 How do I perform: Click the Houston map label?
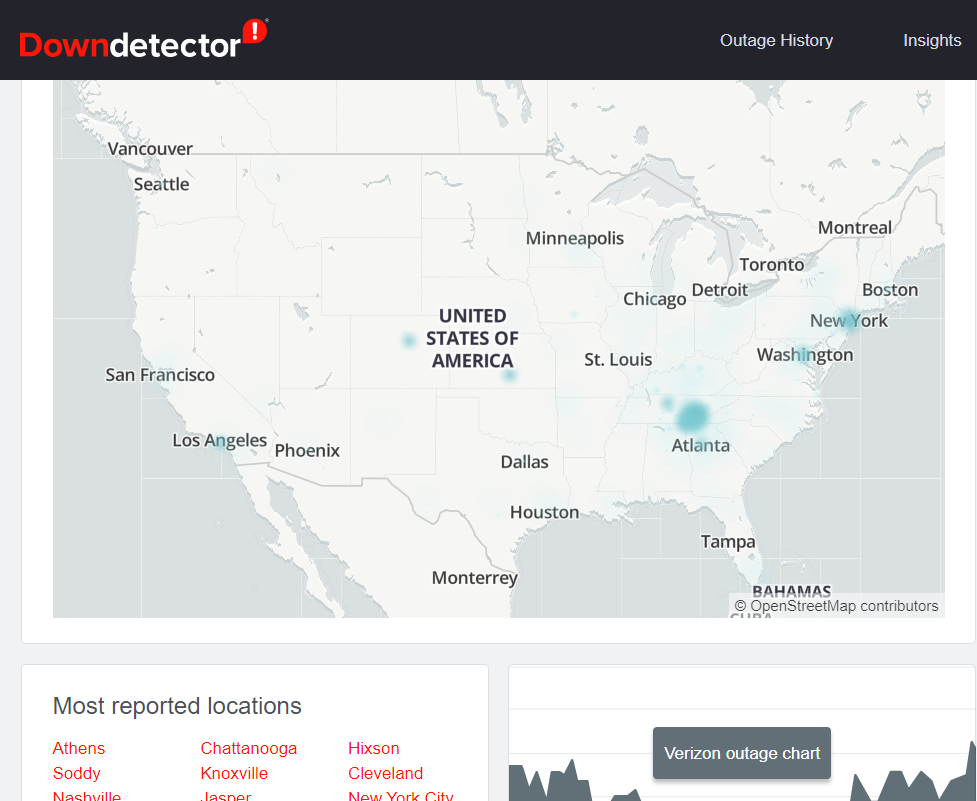tap(545, 513)
